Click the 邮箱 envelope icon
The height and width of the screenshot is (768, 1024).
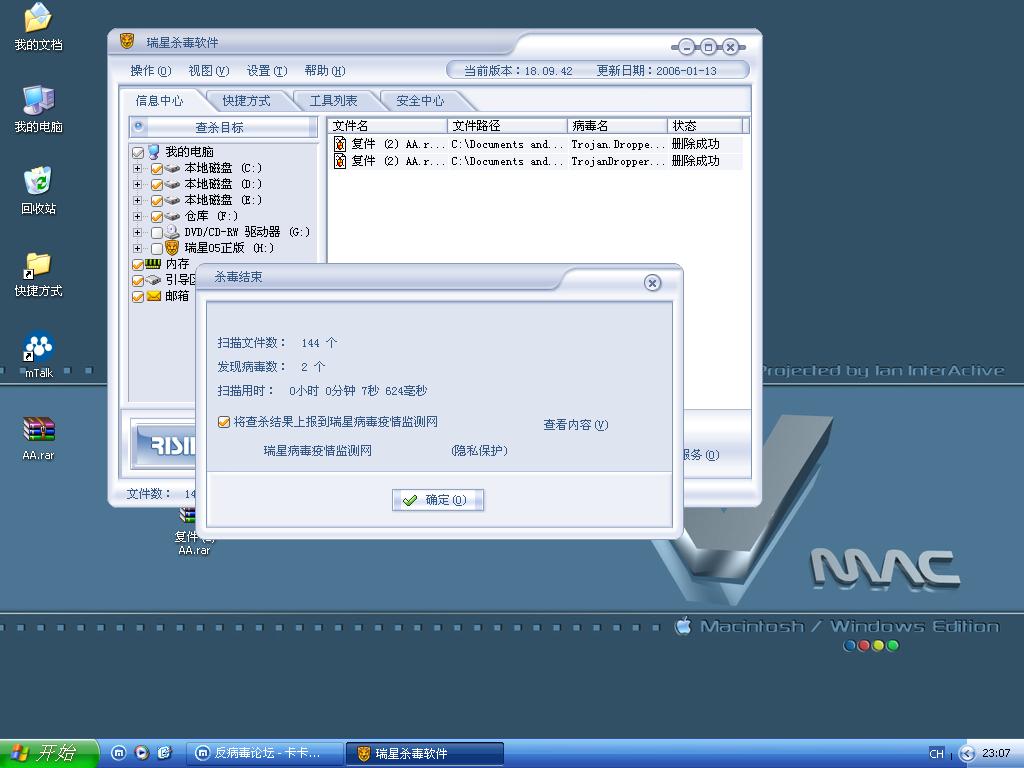point(153,296)
